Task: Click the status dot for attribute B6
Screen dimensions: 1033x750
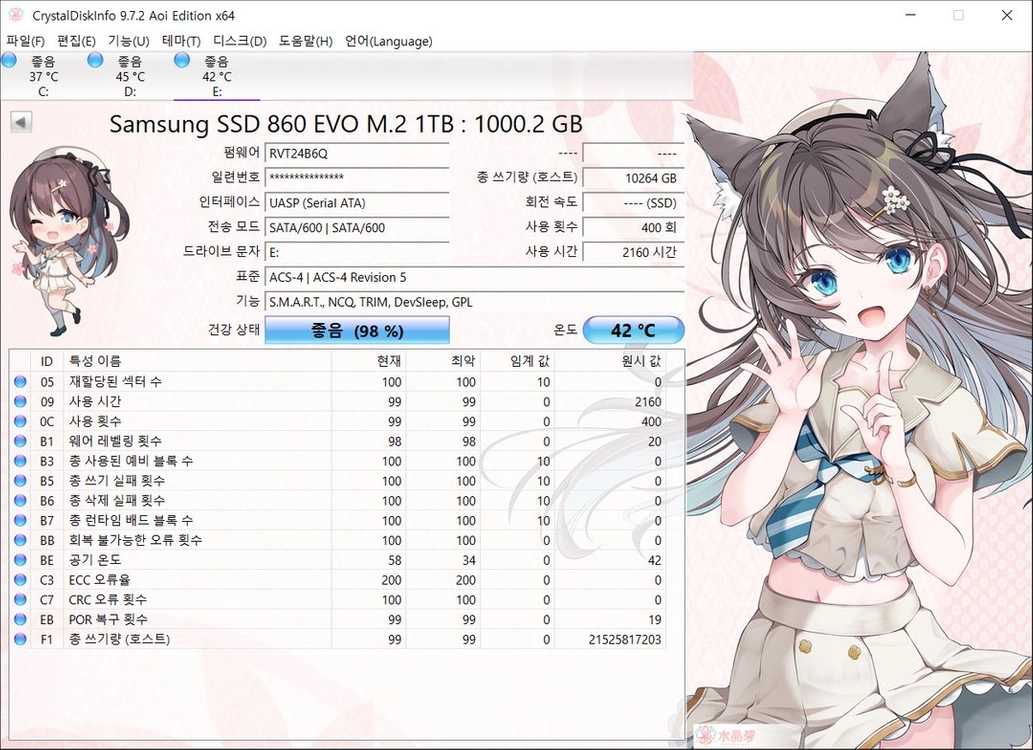Action: click(20, 500)
